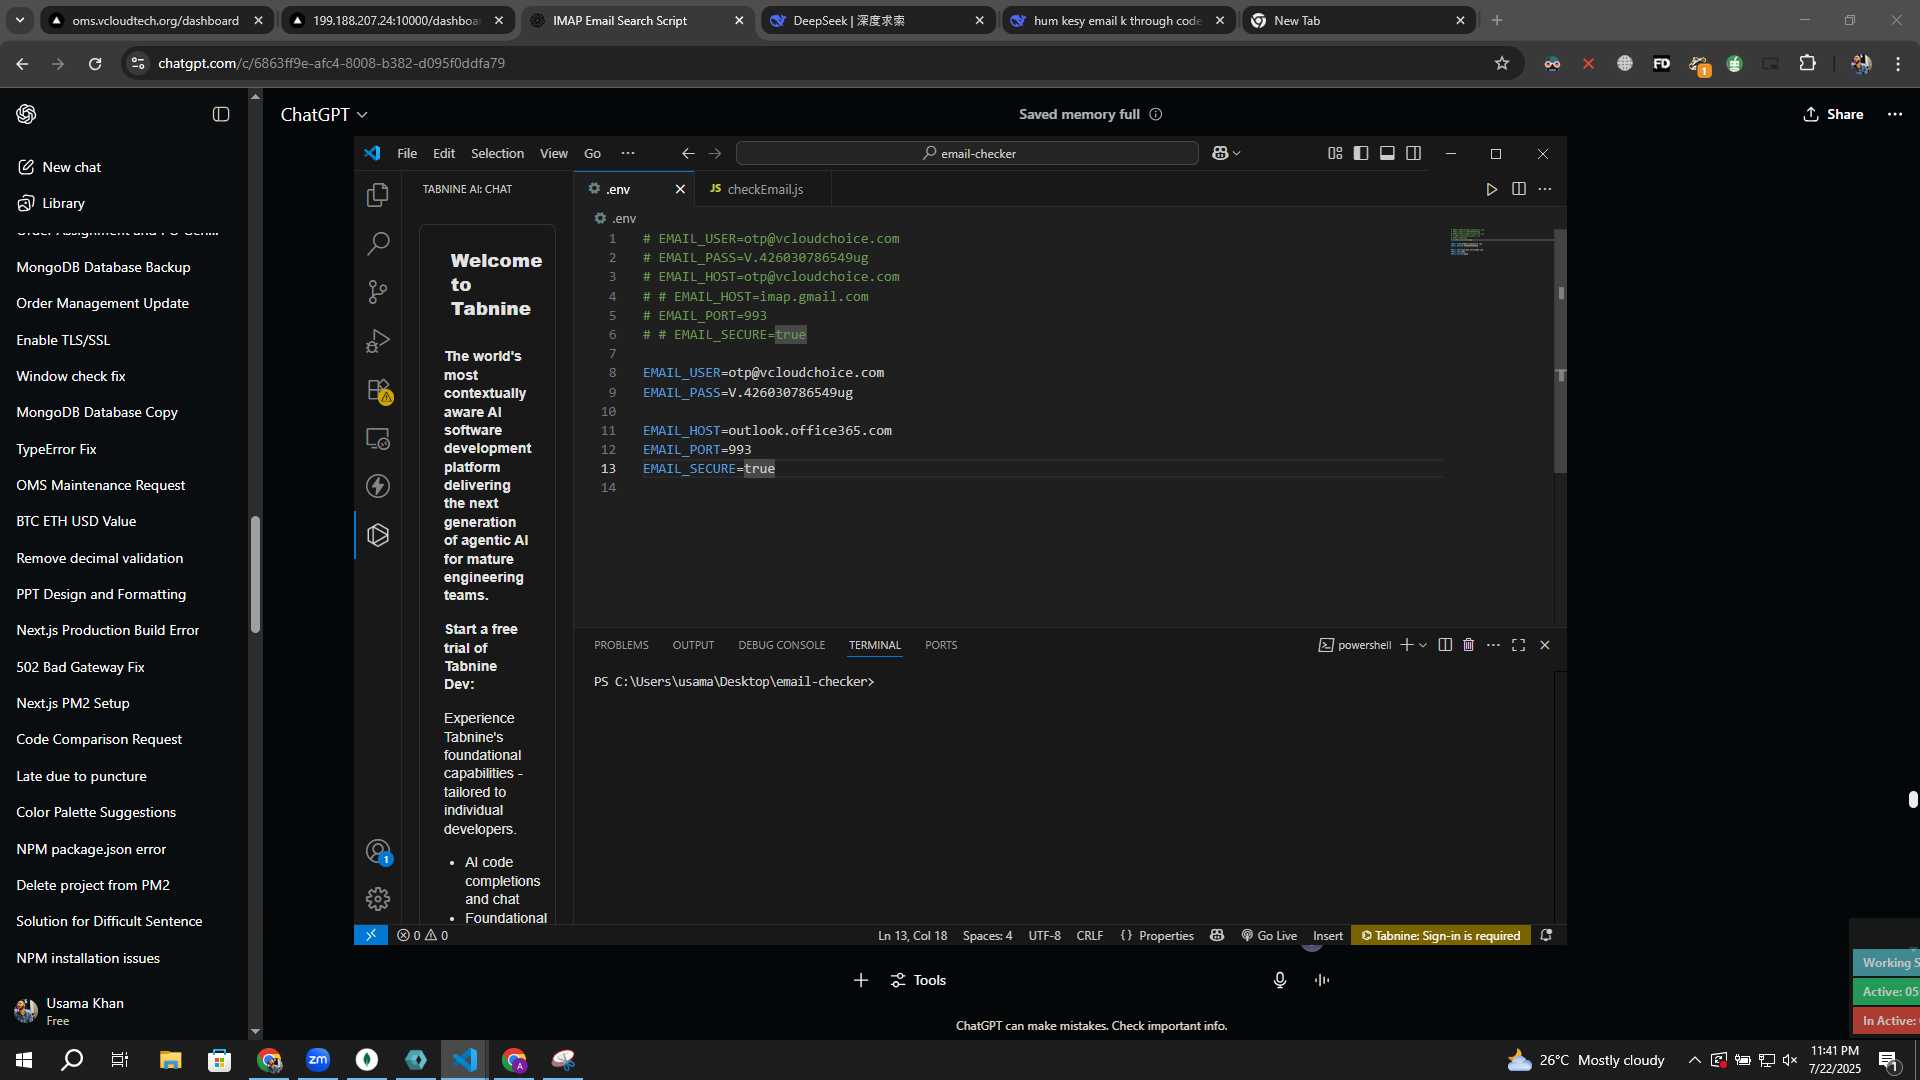This screenshot has height=1080, width=1920.
Task: Switch to DEBUG CONSOLE tab
Action: pos(781,645)
